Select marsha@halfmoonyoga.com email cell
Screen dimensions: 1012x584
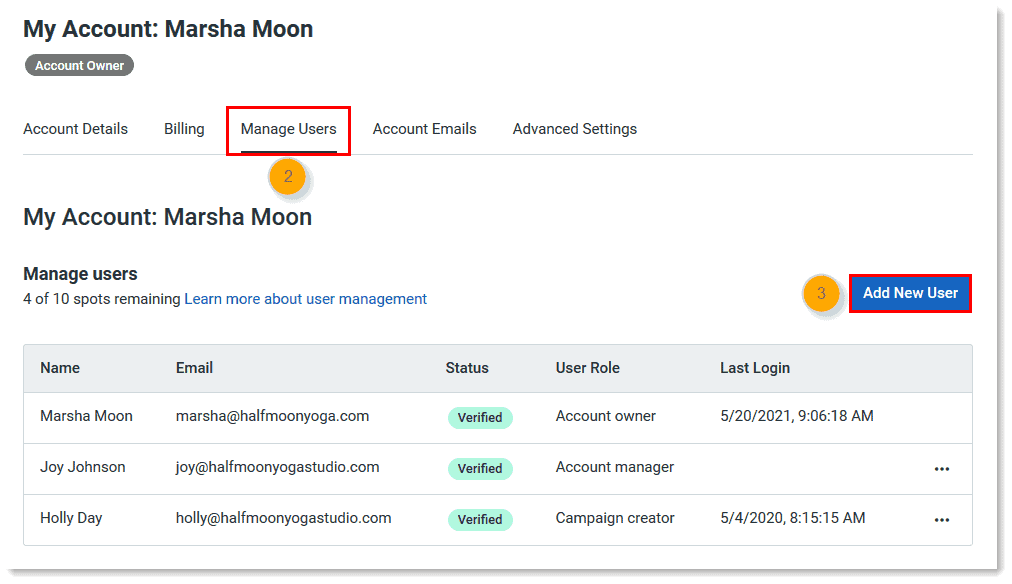click(x=272, y=416)
